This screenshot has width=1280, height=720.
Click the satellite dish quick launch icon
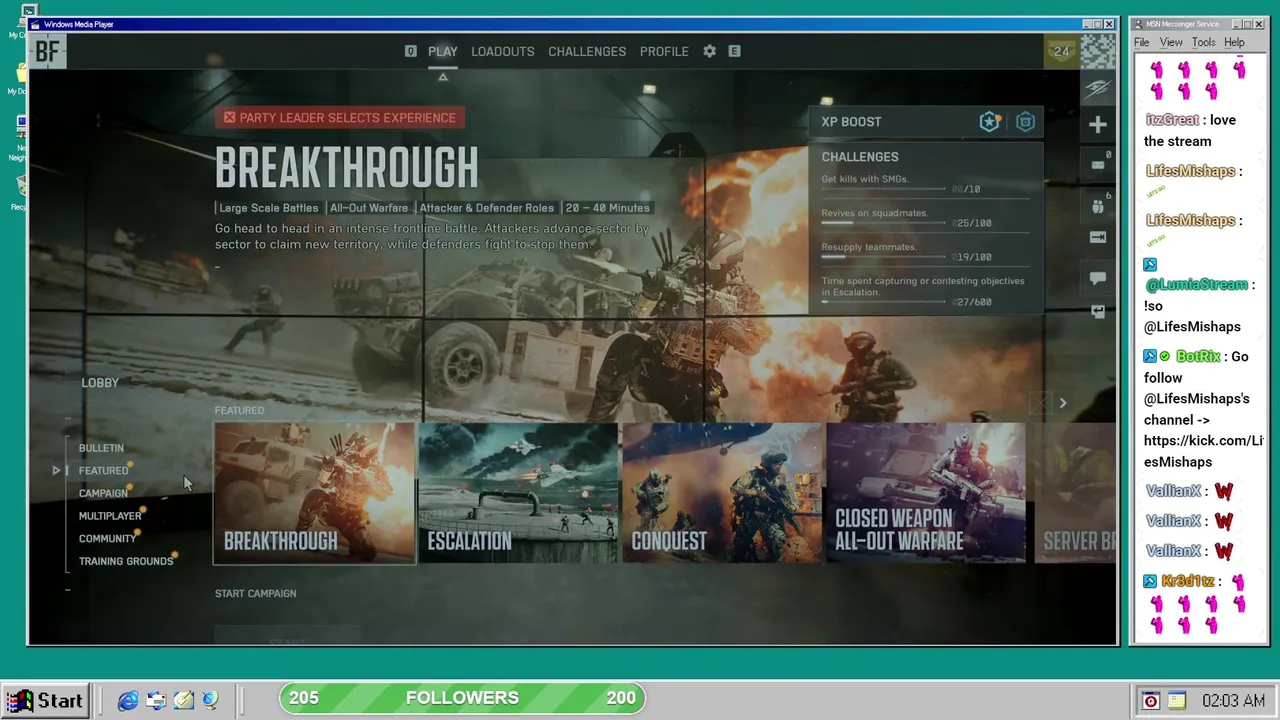pos(210,701)
